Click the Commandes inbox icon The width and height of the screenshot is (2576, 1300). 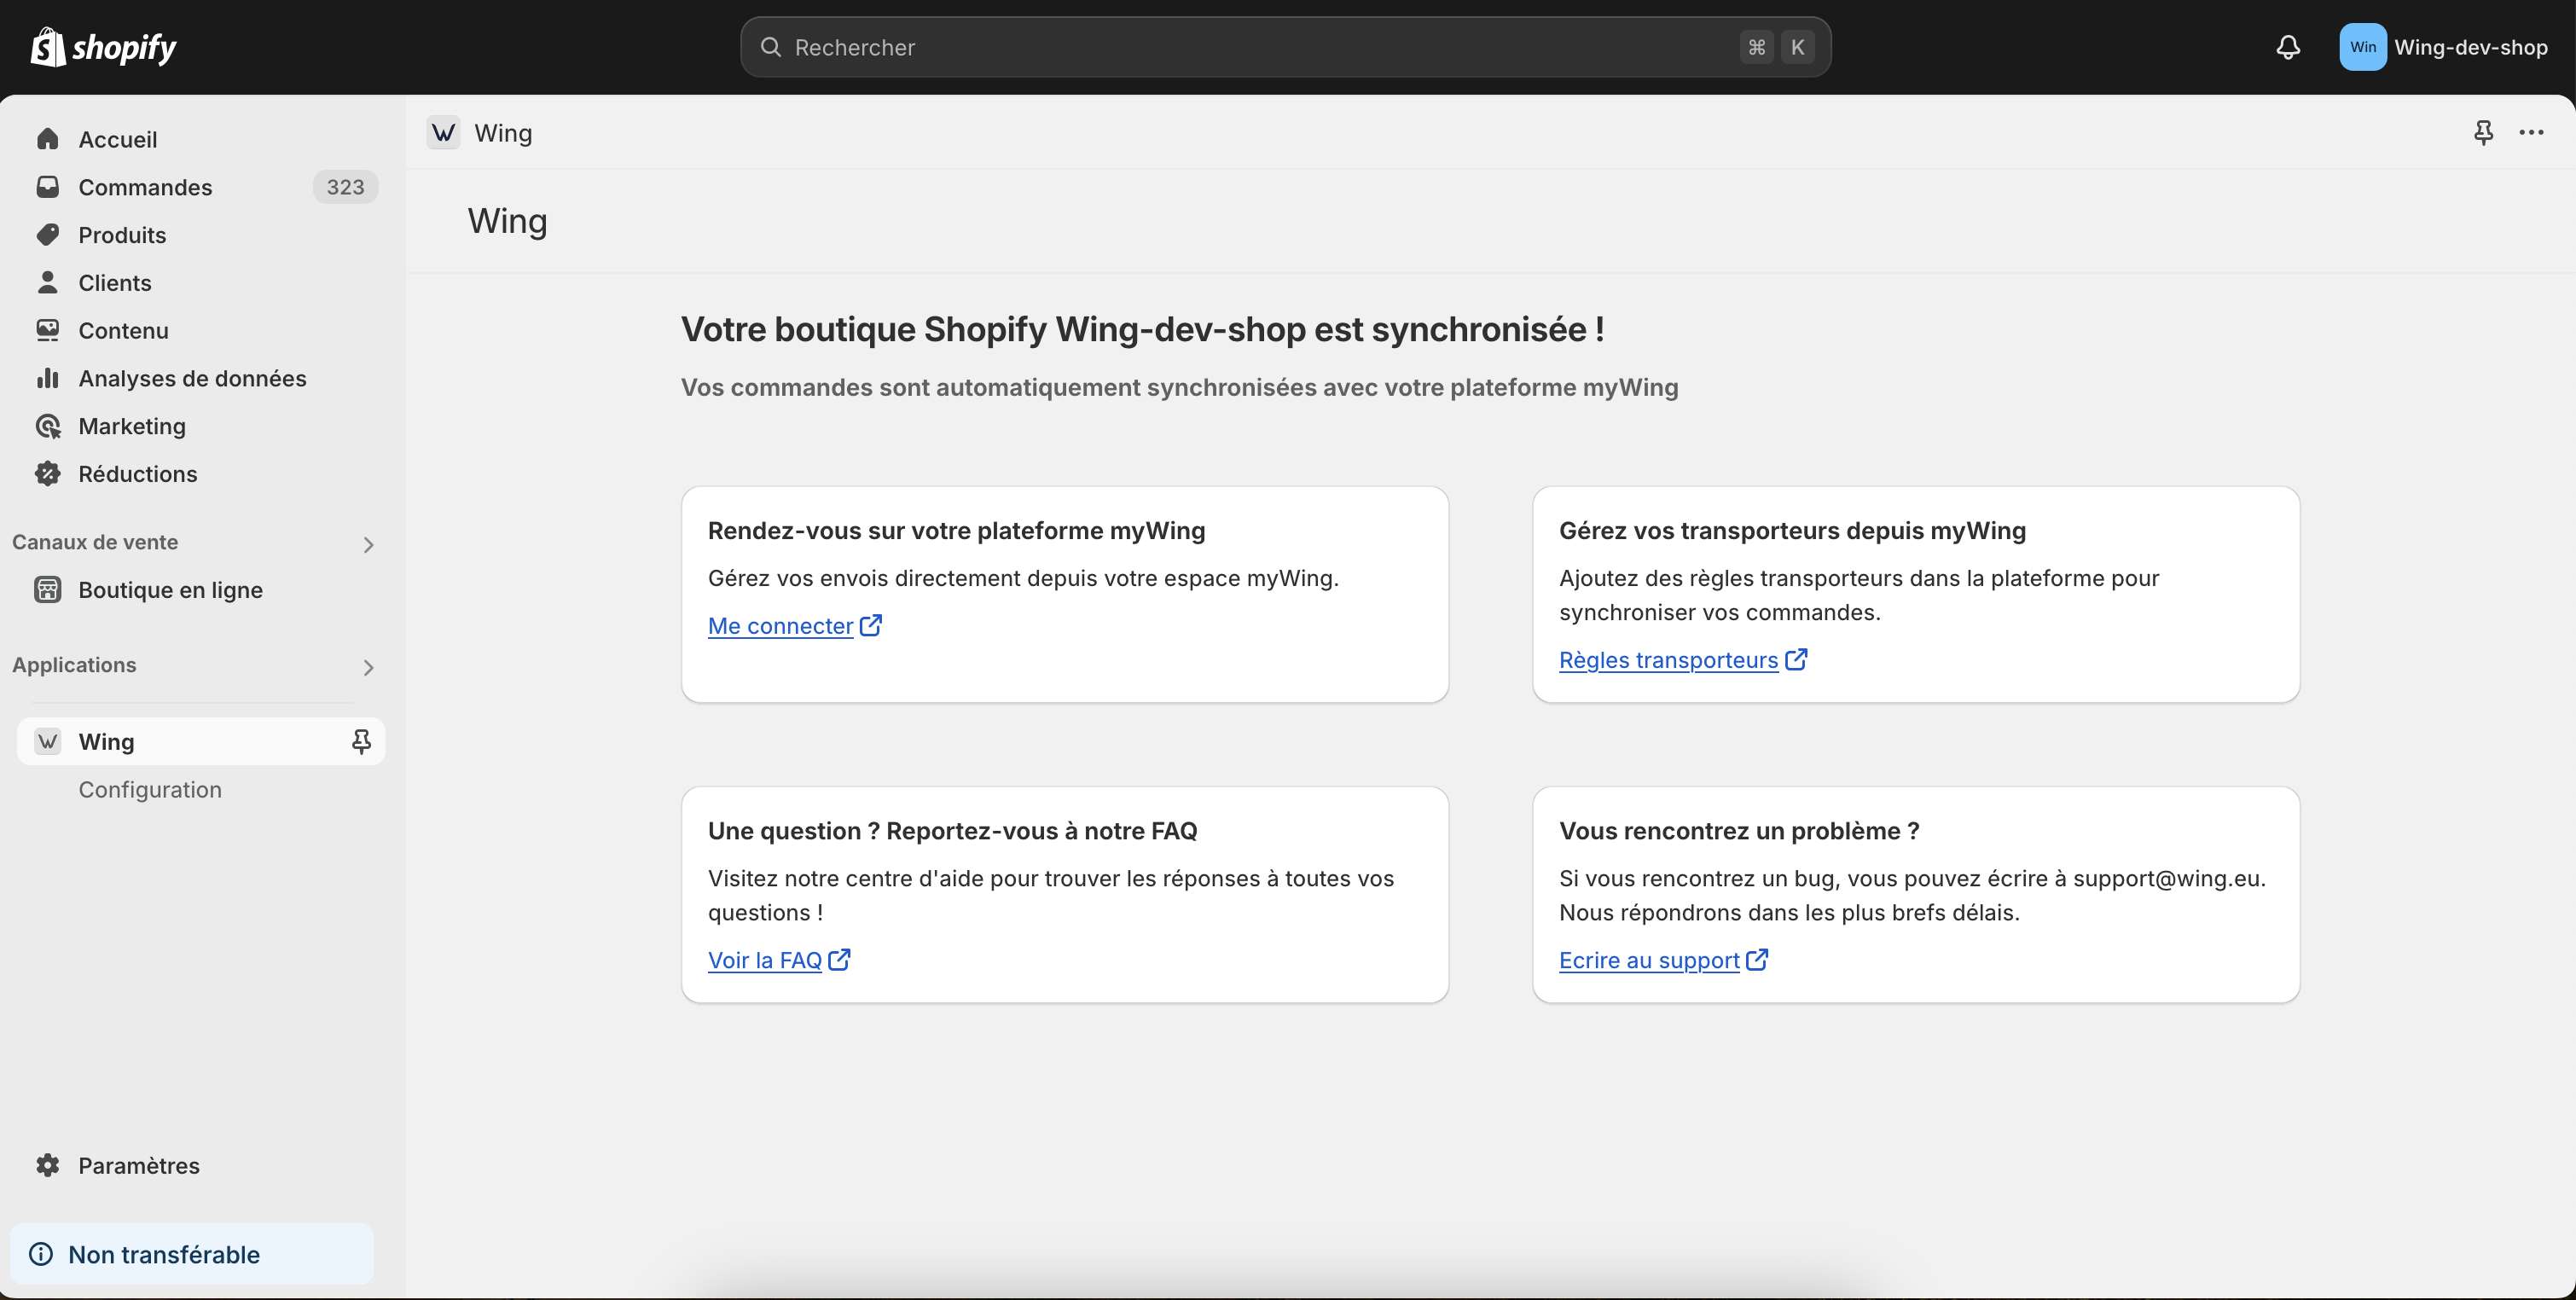47,187
